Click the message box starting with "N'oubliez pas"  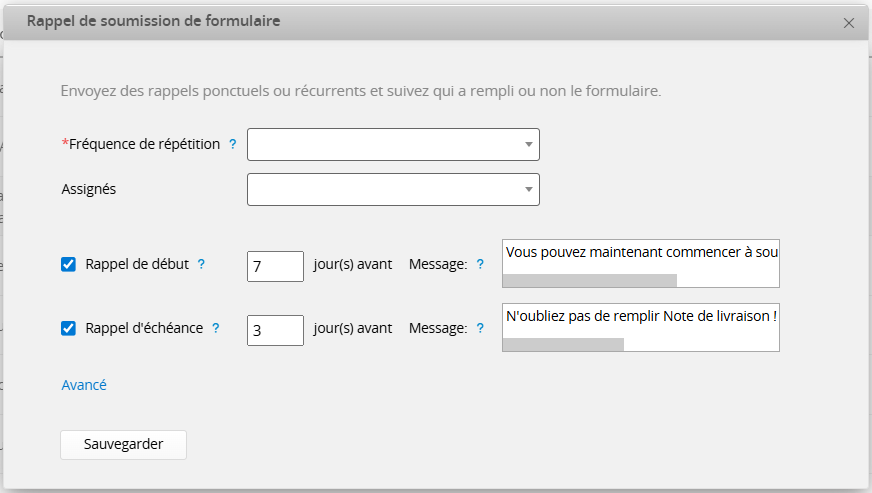(640, 317)
